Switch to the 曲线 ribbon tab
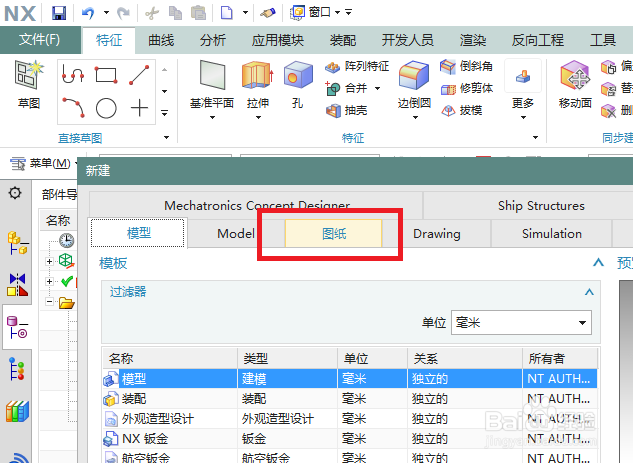 [161, 40]
